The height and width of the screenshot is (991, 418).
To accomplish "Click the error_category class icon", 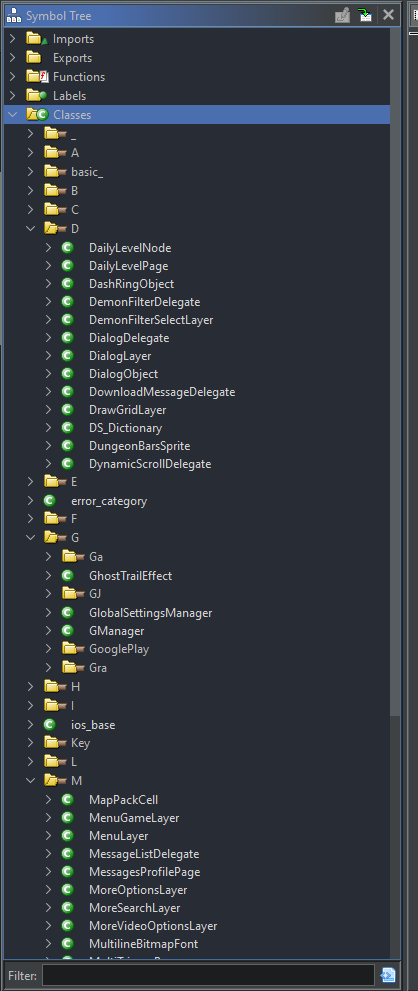I will pyautogui.click(x=49, y=501).
